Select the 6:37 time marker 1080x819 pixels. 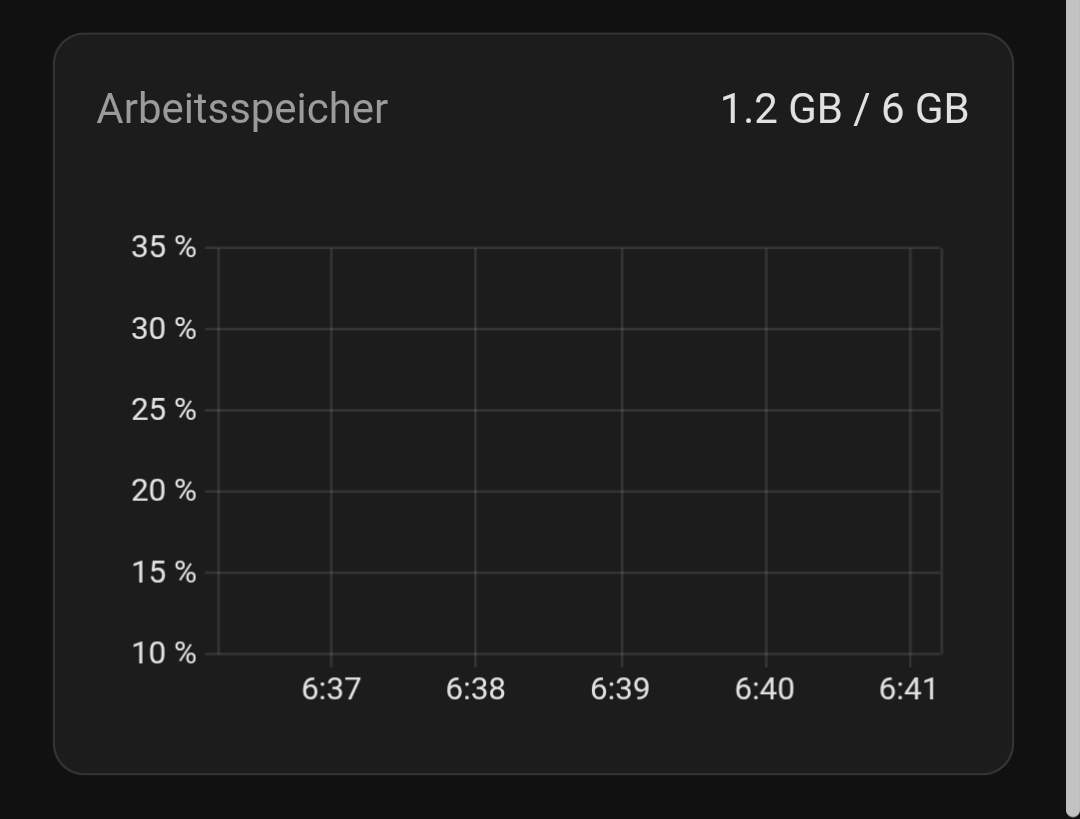coord(331,690)
